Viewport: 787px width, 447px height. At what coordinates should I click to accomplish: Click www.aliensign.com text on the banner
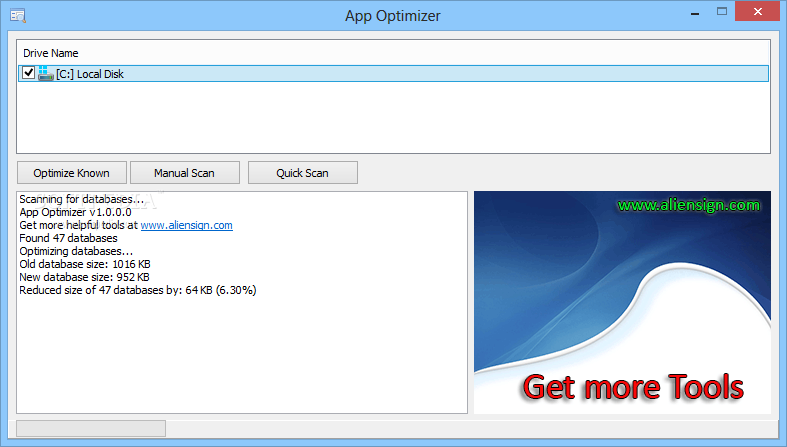tap(689, 205)
